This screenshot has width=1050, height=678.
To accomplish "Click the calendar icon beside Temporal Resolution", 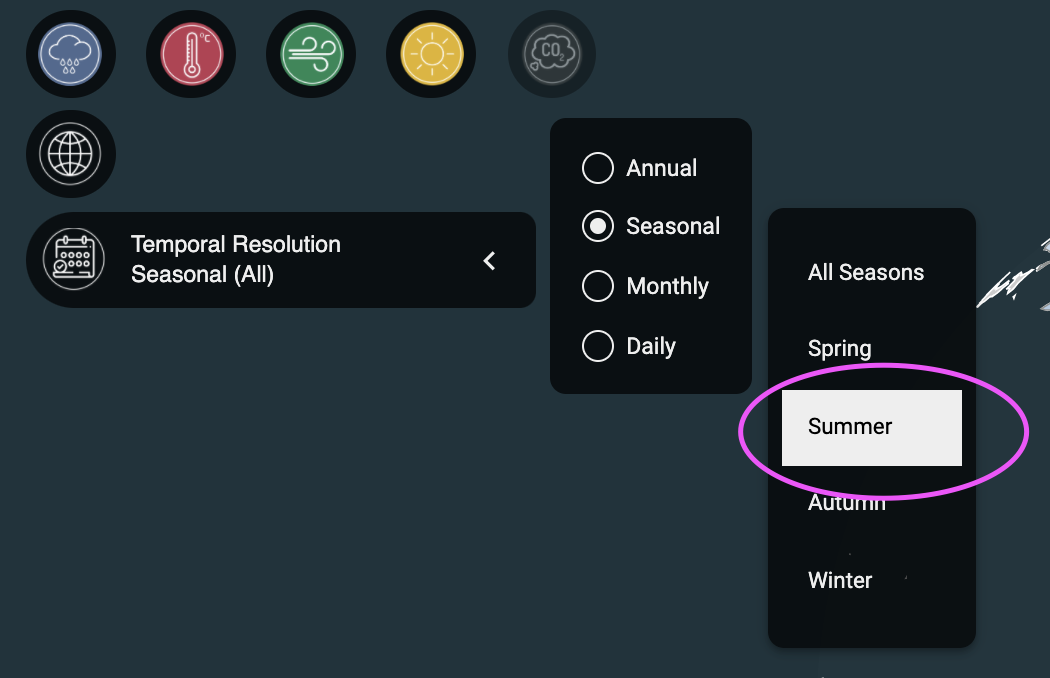I will 74,259.
